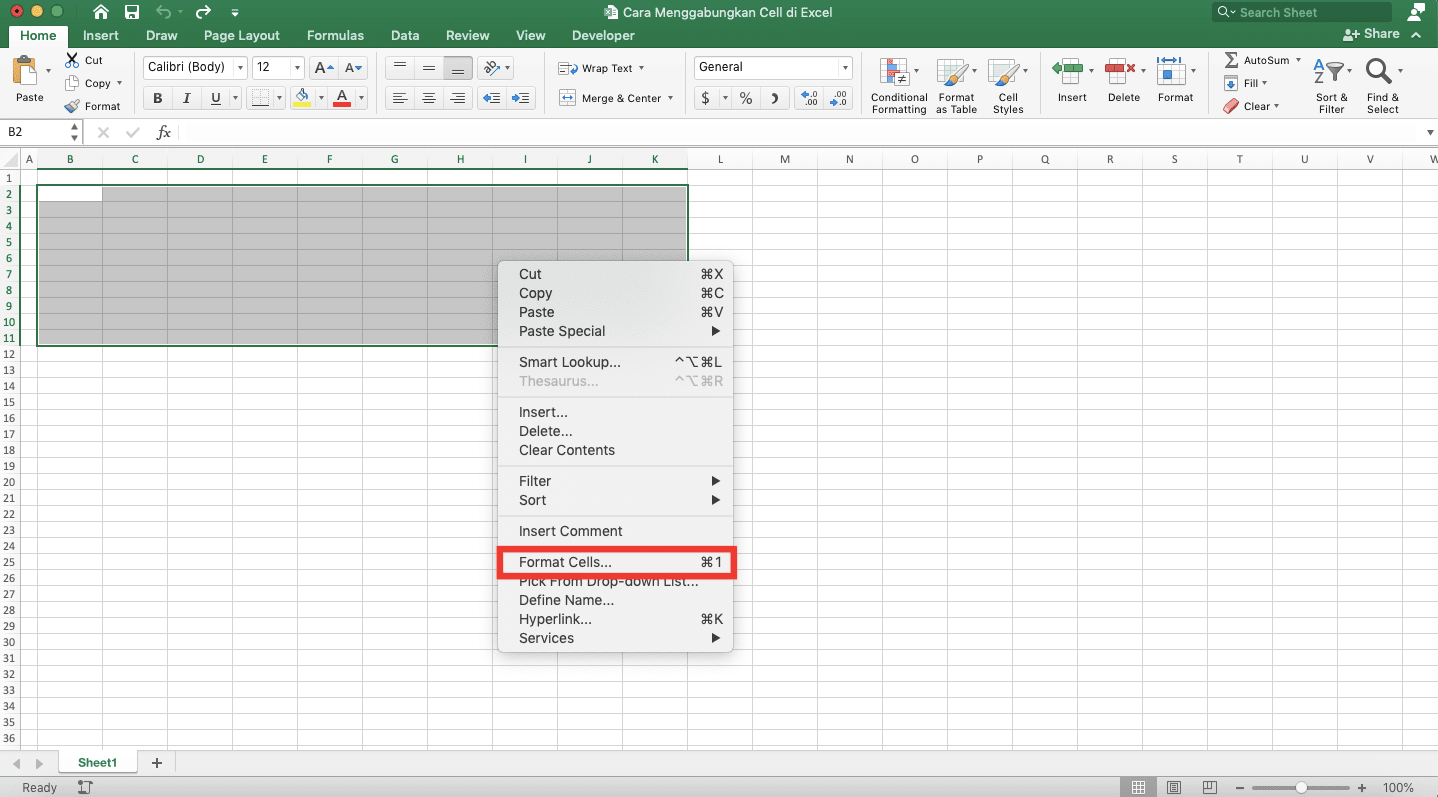This screenshot has height=797, width=1438.
Task: Open Conditional Formatting
Action: 898,86
